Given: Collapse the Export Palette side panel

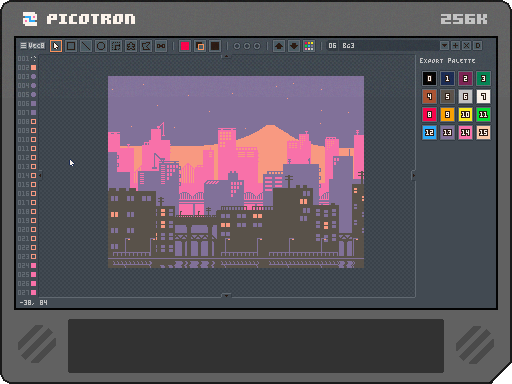Looking at the screenshot, I should [x=413, y=175].
